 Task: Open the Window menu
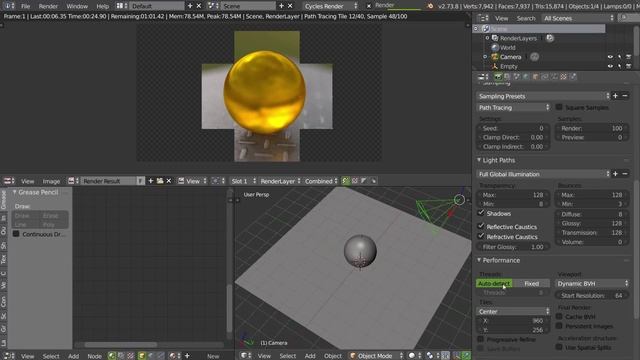click(77, 6)
